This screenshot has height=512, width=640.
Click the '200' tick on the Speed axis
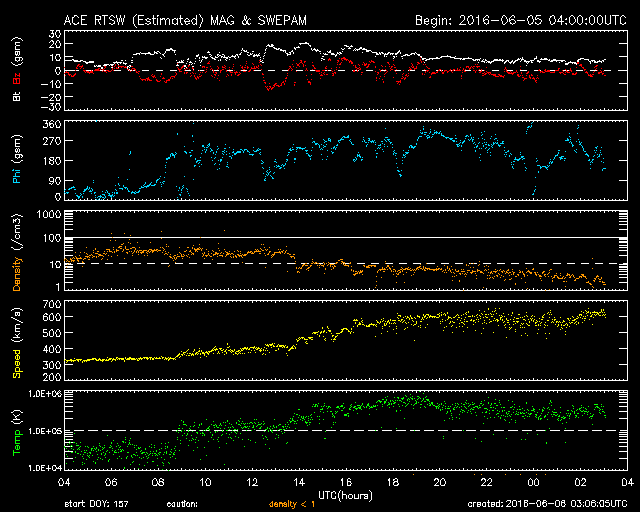pos(52,376)
